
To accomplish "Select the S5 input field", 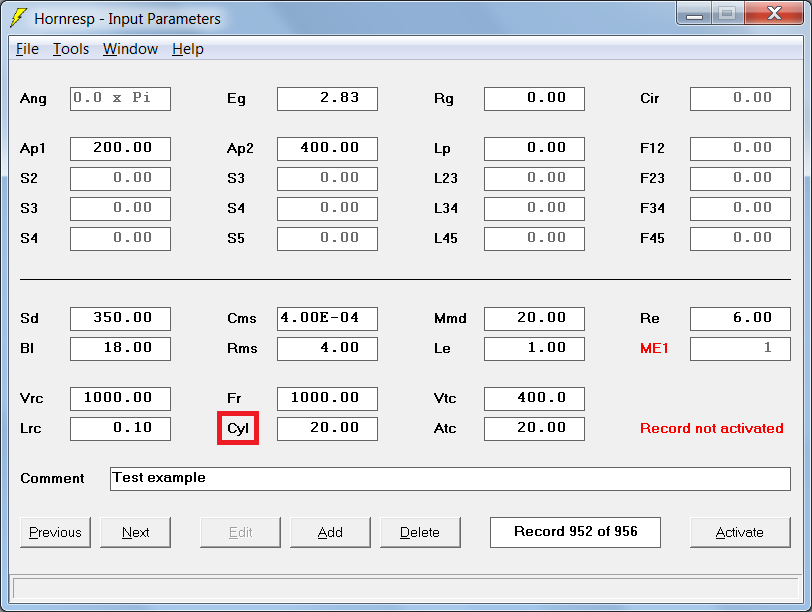I will (x=327, y=239).
